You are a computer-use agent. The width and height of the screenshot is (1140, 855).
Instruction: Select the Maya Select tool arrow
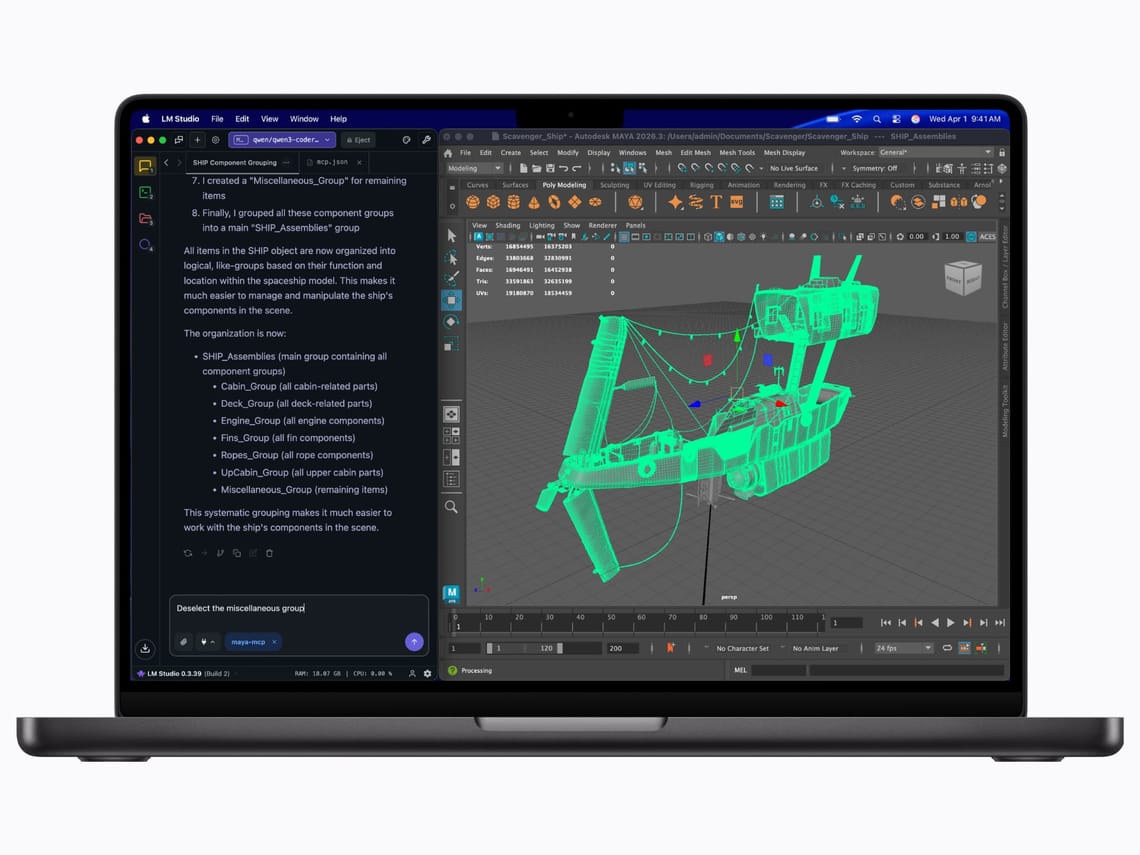(x=451, y=236)
